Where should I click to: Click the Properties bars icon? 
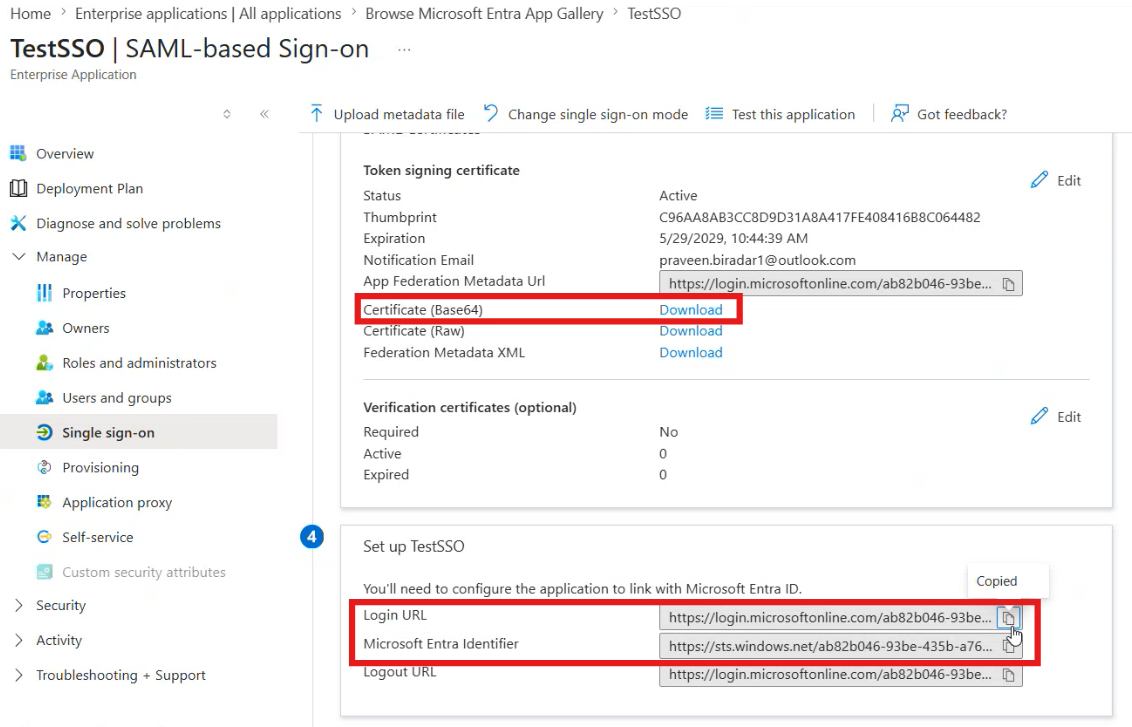(44, 292)
